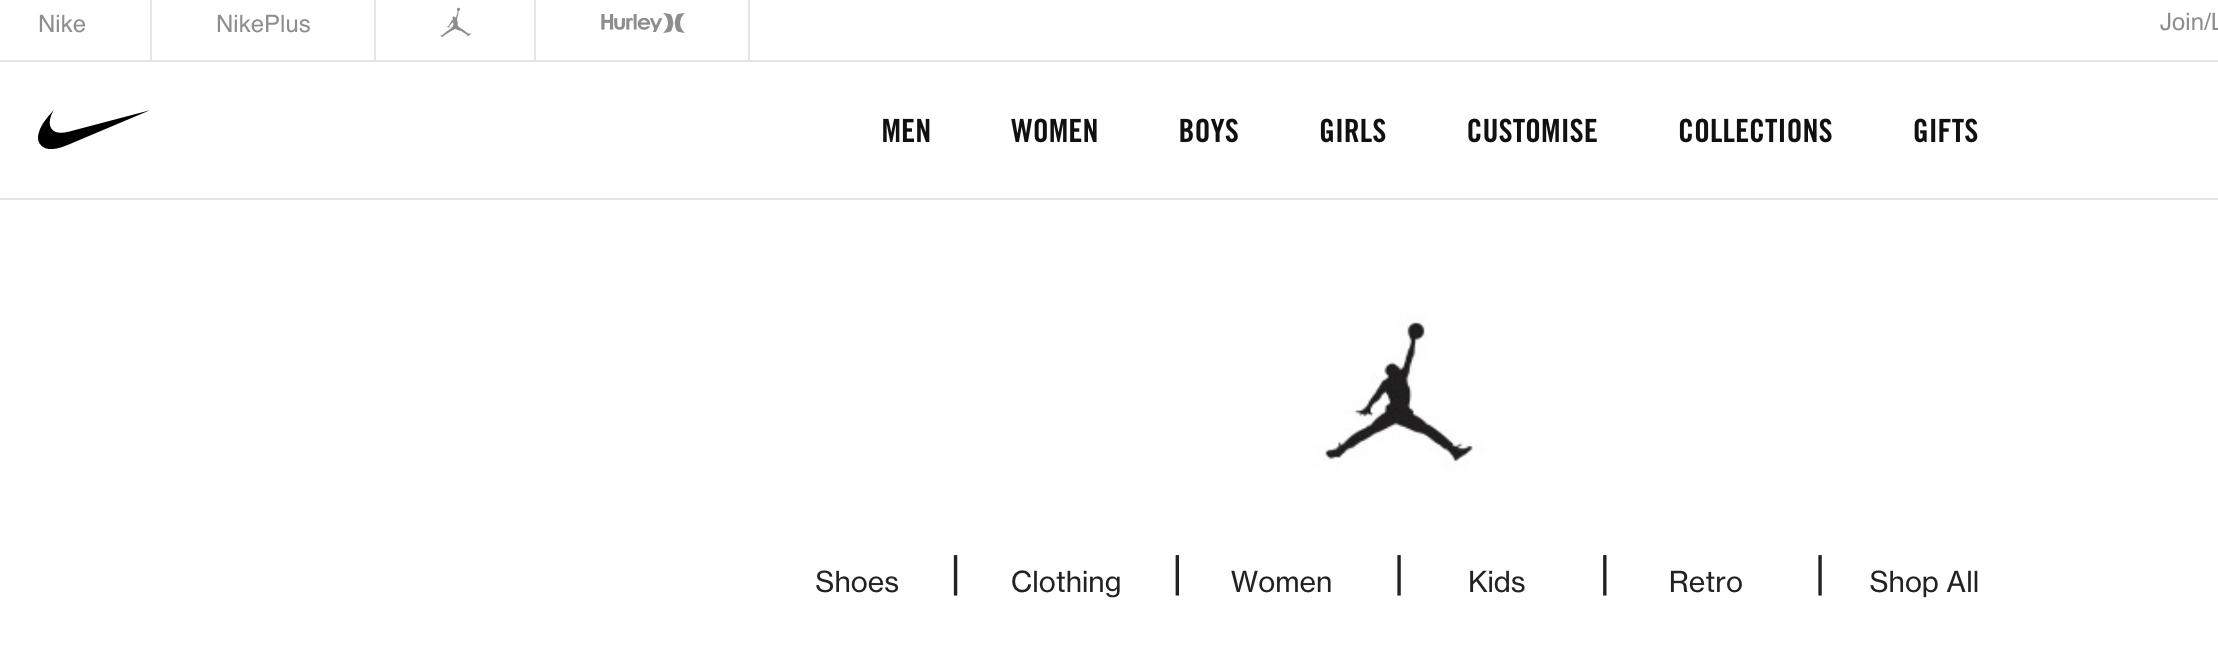
Task: Open the COLLECTIONS menu
Action: [1755, 131]
